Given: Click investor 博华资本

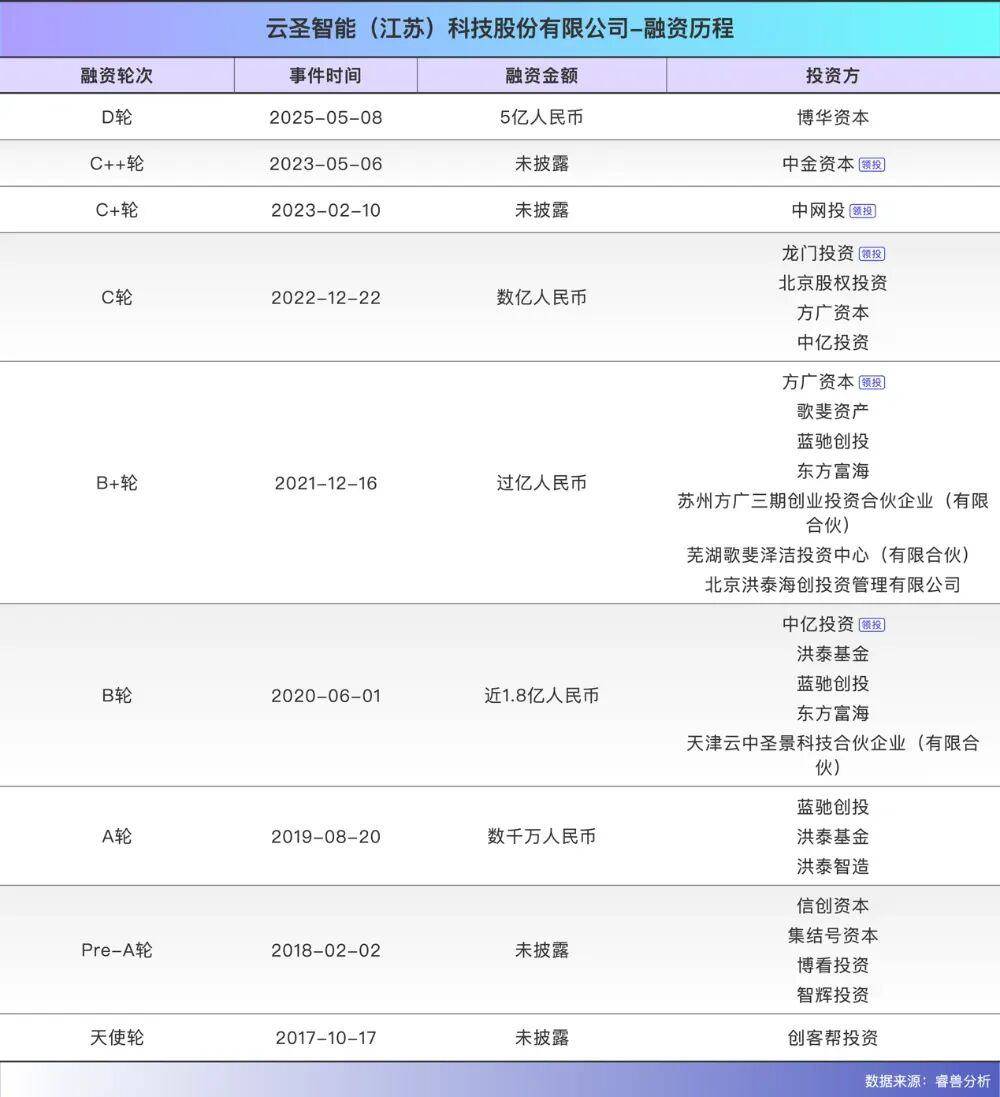Looking at the screenshot, I should click(x=833, y=117).
